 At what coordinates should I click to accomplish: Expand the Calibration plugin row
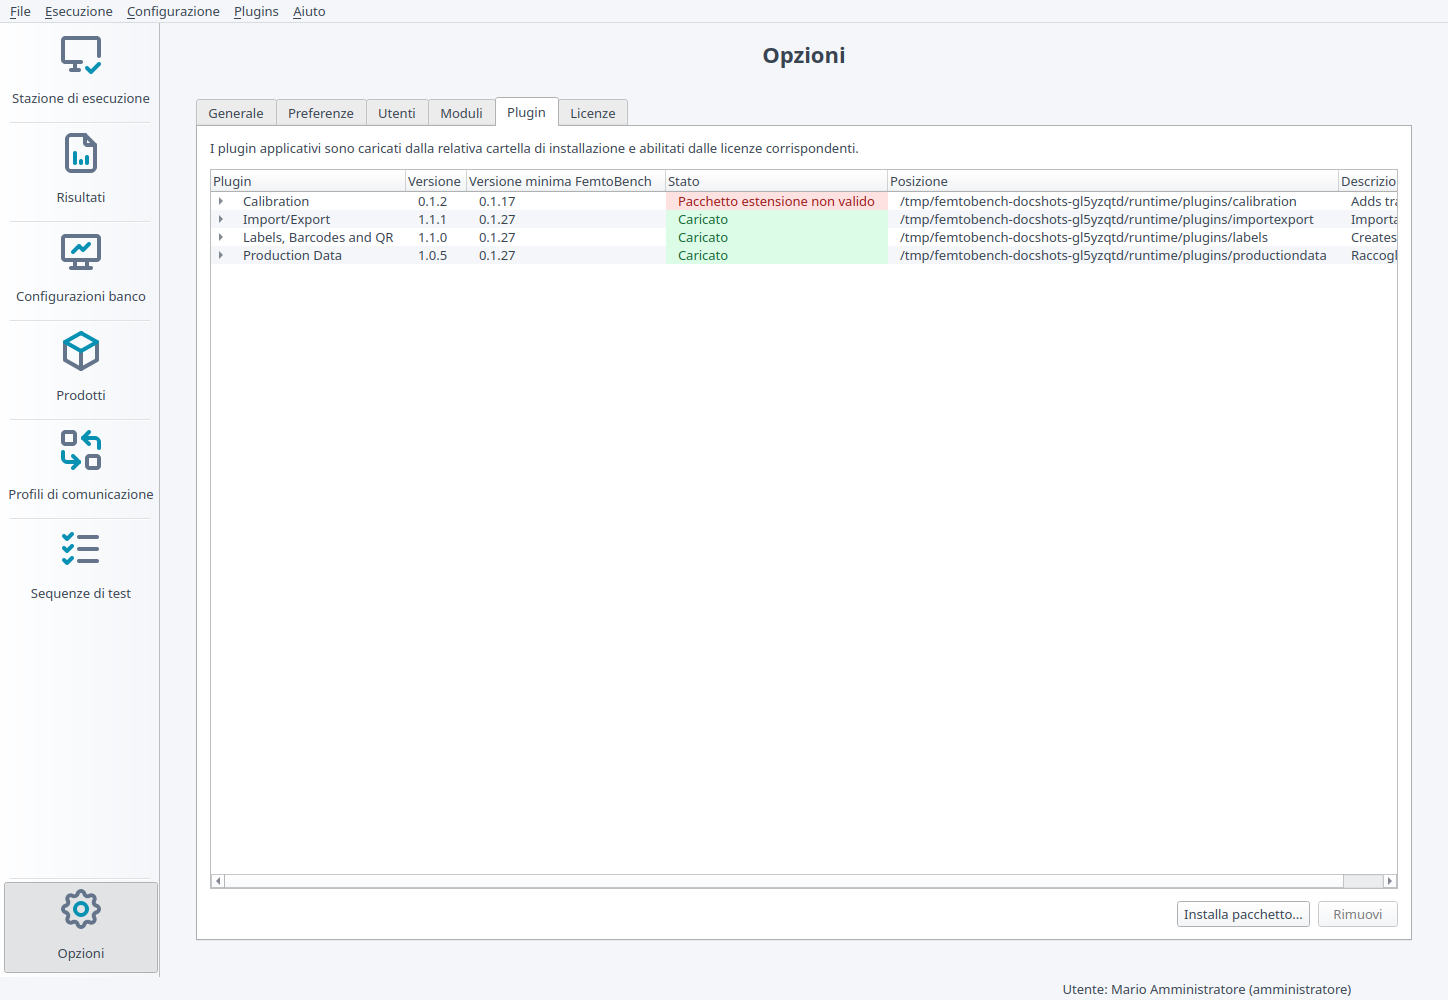221,201
